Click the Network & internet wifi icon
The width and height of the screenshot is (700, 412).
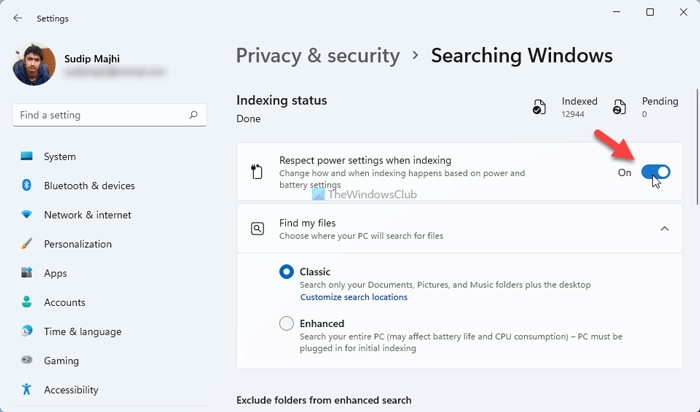(x=26, y=215)
